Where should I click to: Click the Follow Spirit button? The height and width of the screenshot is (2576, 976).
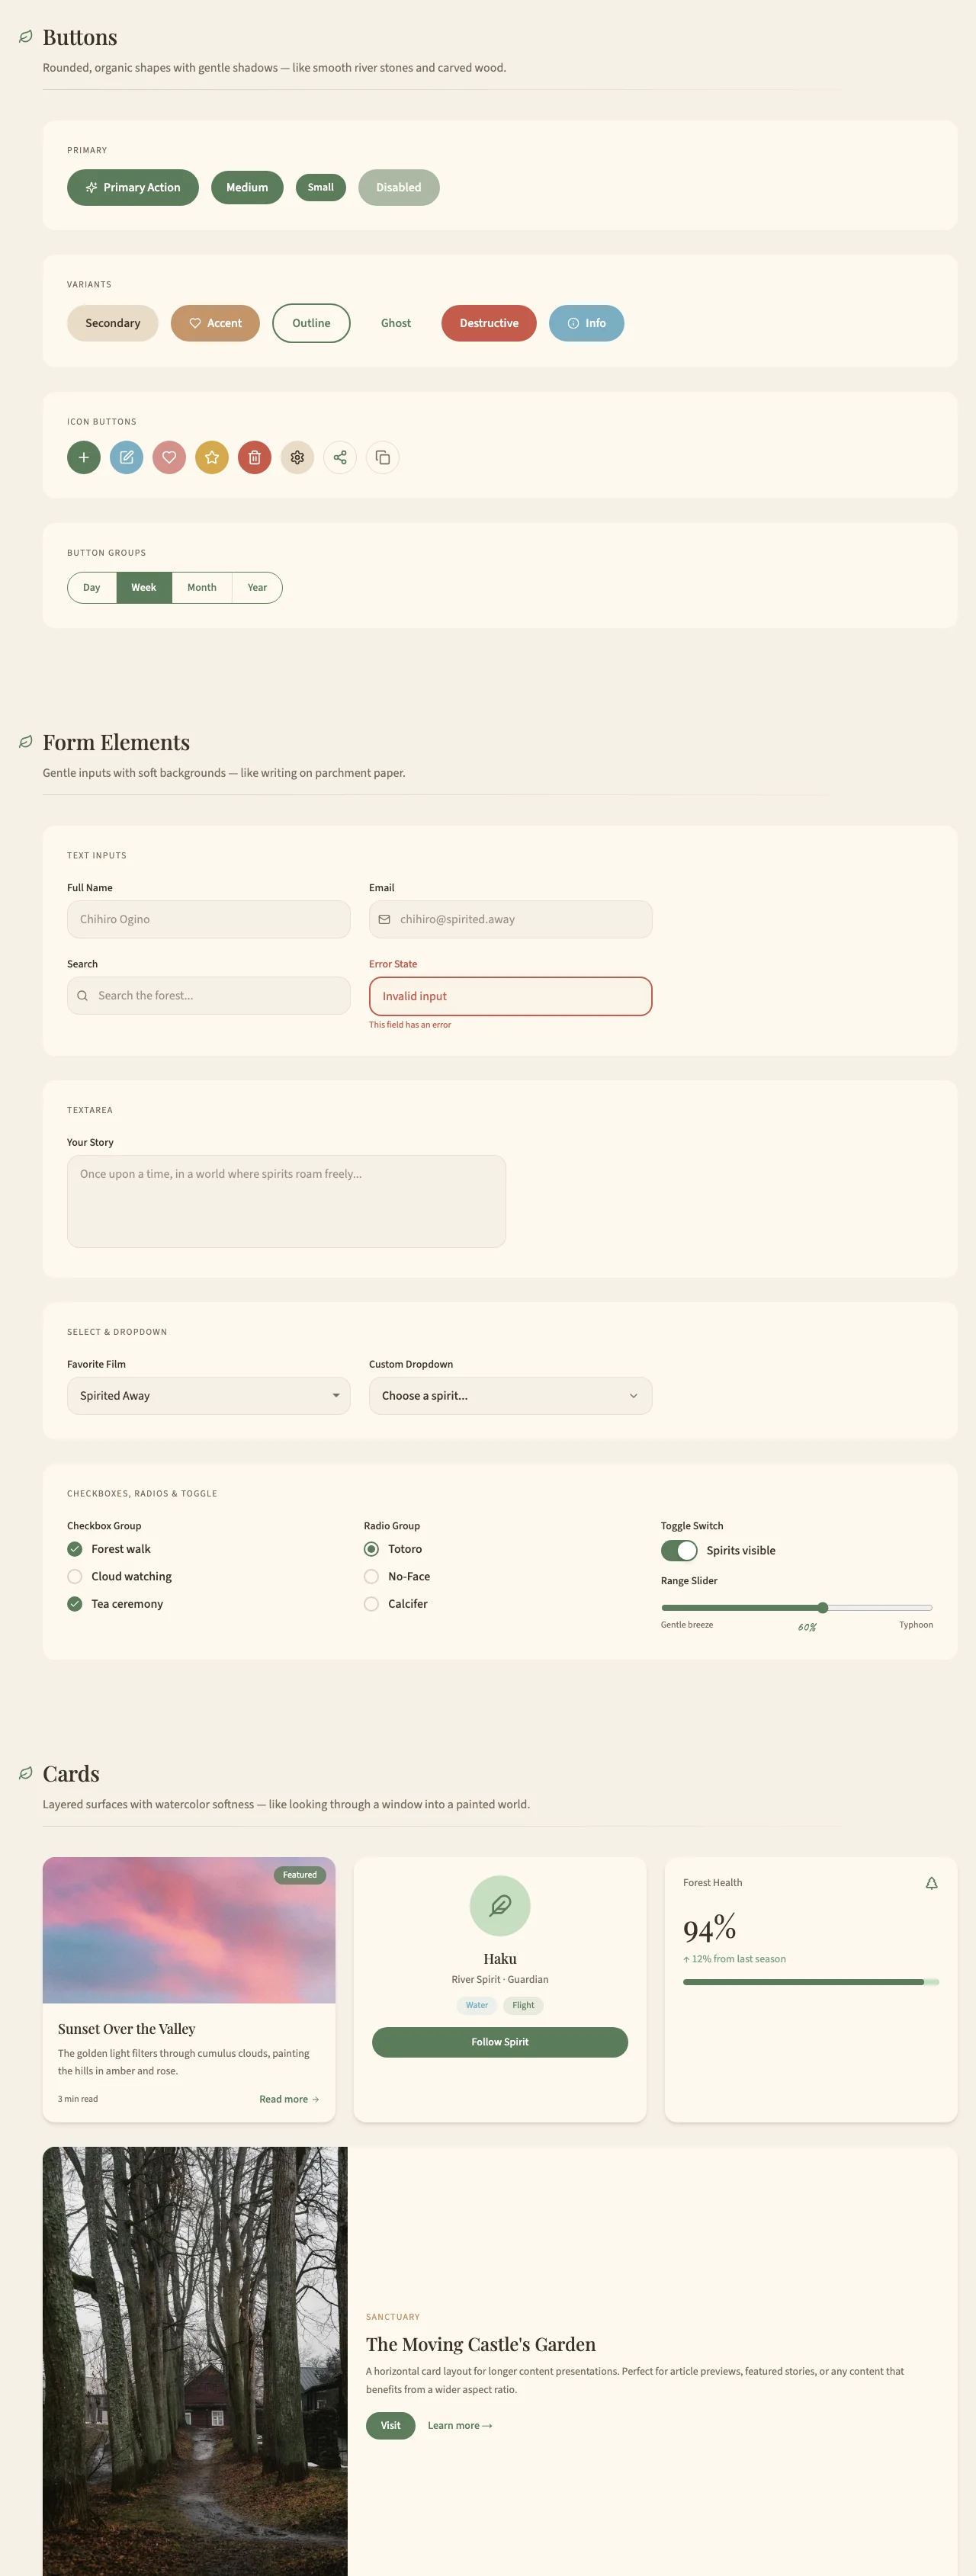click(x=500, y=2042)
